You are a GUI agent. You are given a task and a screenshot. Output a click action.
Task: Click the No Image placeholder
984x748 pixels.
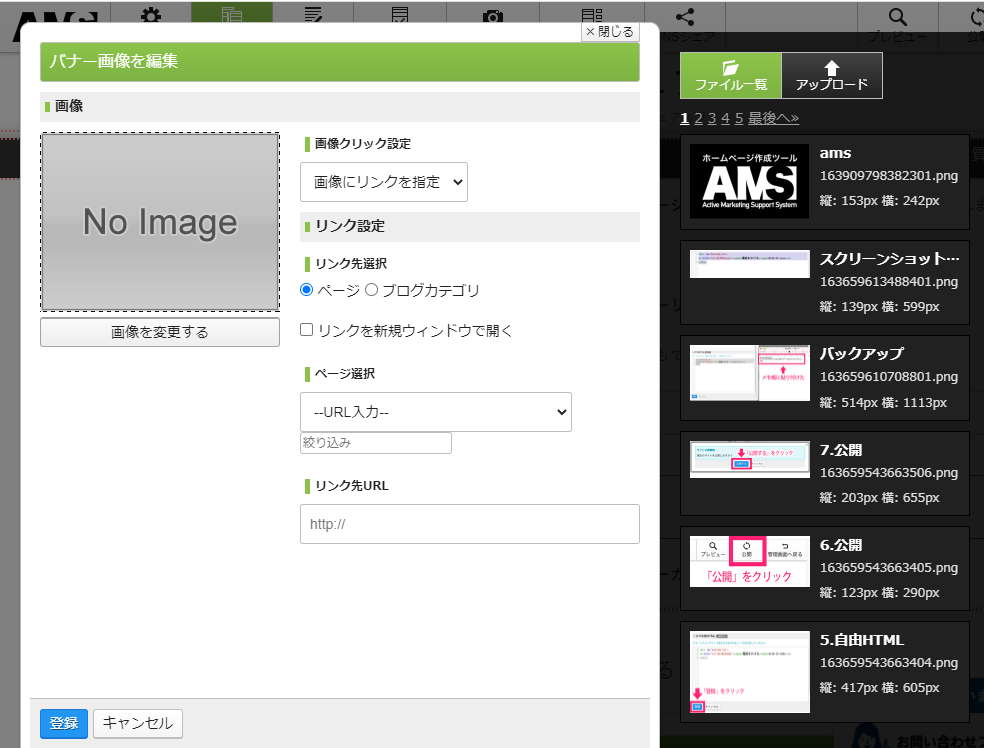tap(160, 222)
